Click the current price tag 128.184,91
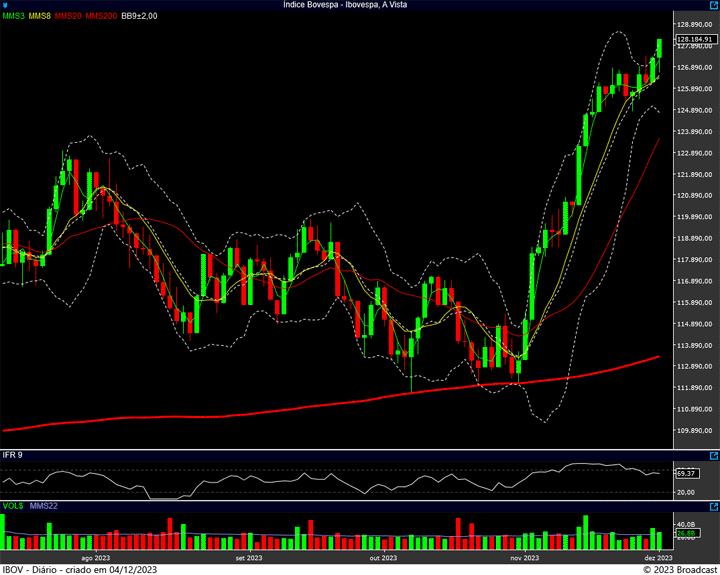 [x=696, y=39]
